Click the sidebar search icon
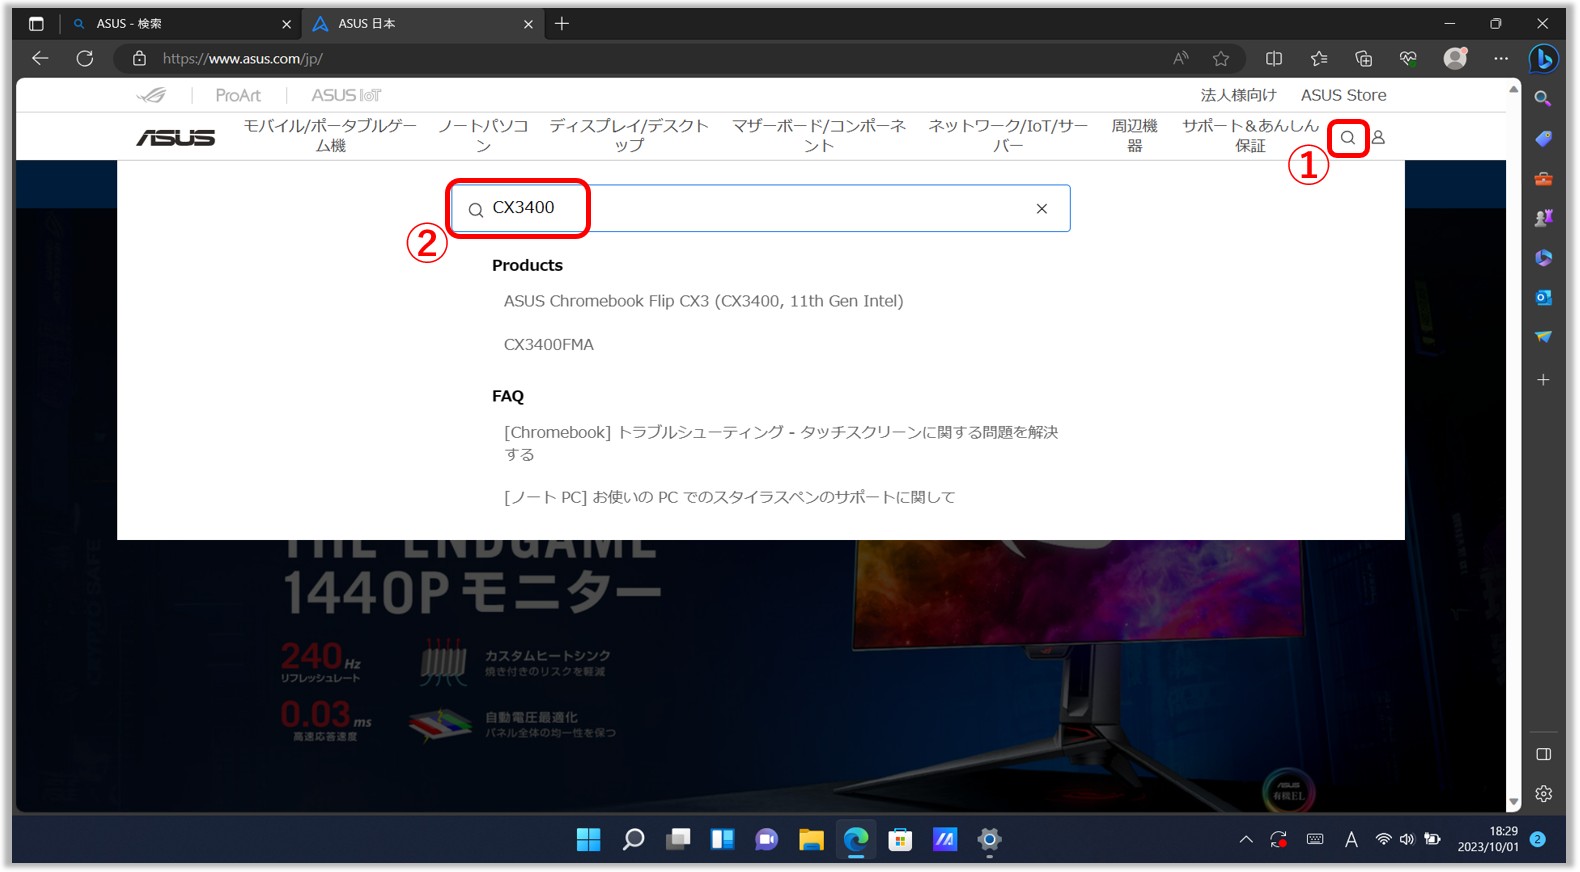The image size is (1580, 872). tap(1543, 99)
